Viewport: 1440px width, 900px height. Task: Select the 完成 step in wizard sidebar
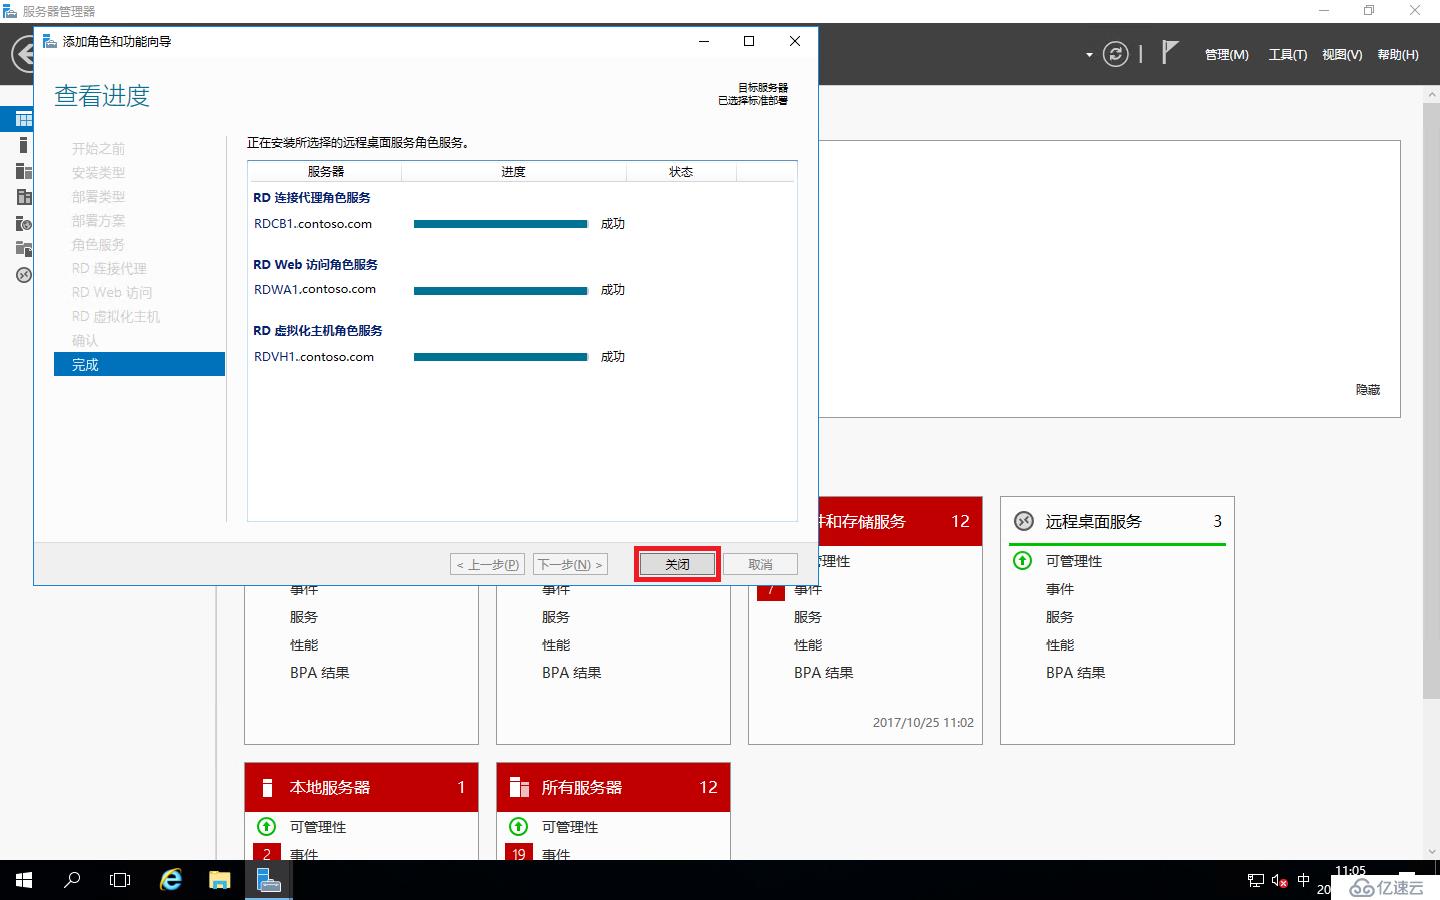pyautogui.click(x=139, y=364)
